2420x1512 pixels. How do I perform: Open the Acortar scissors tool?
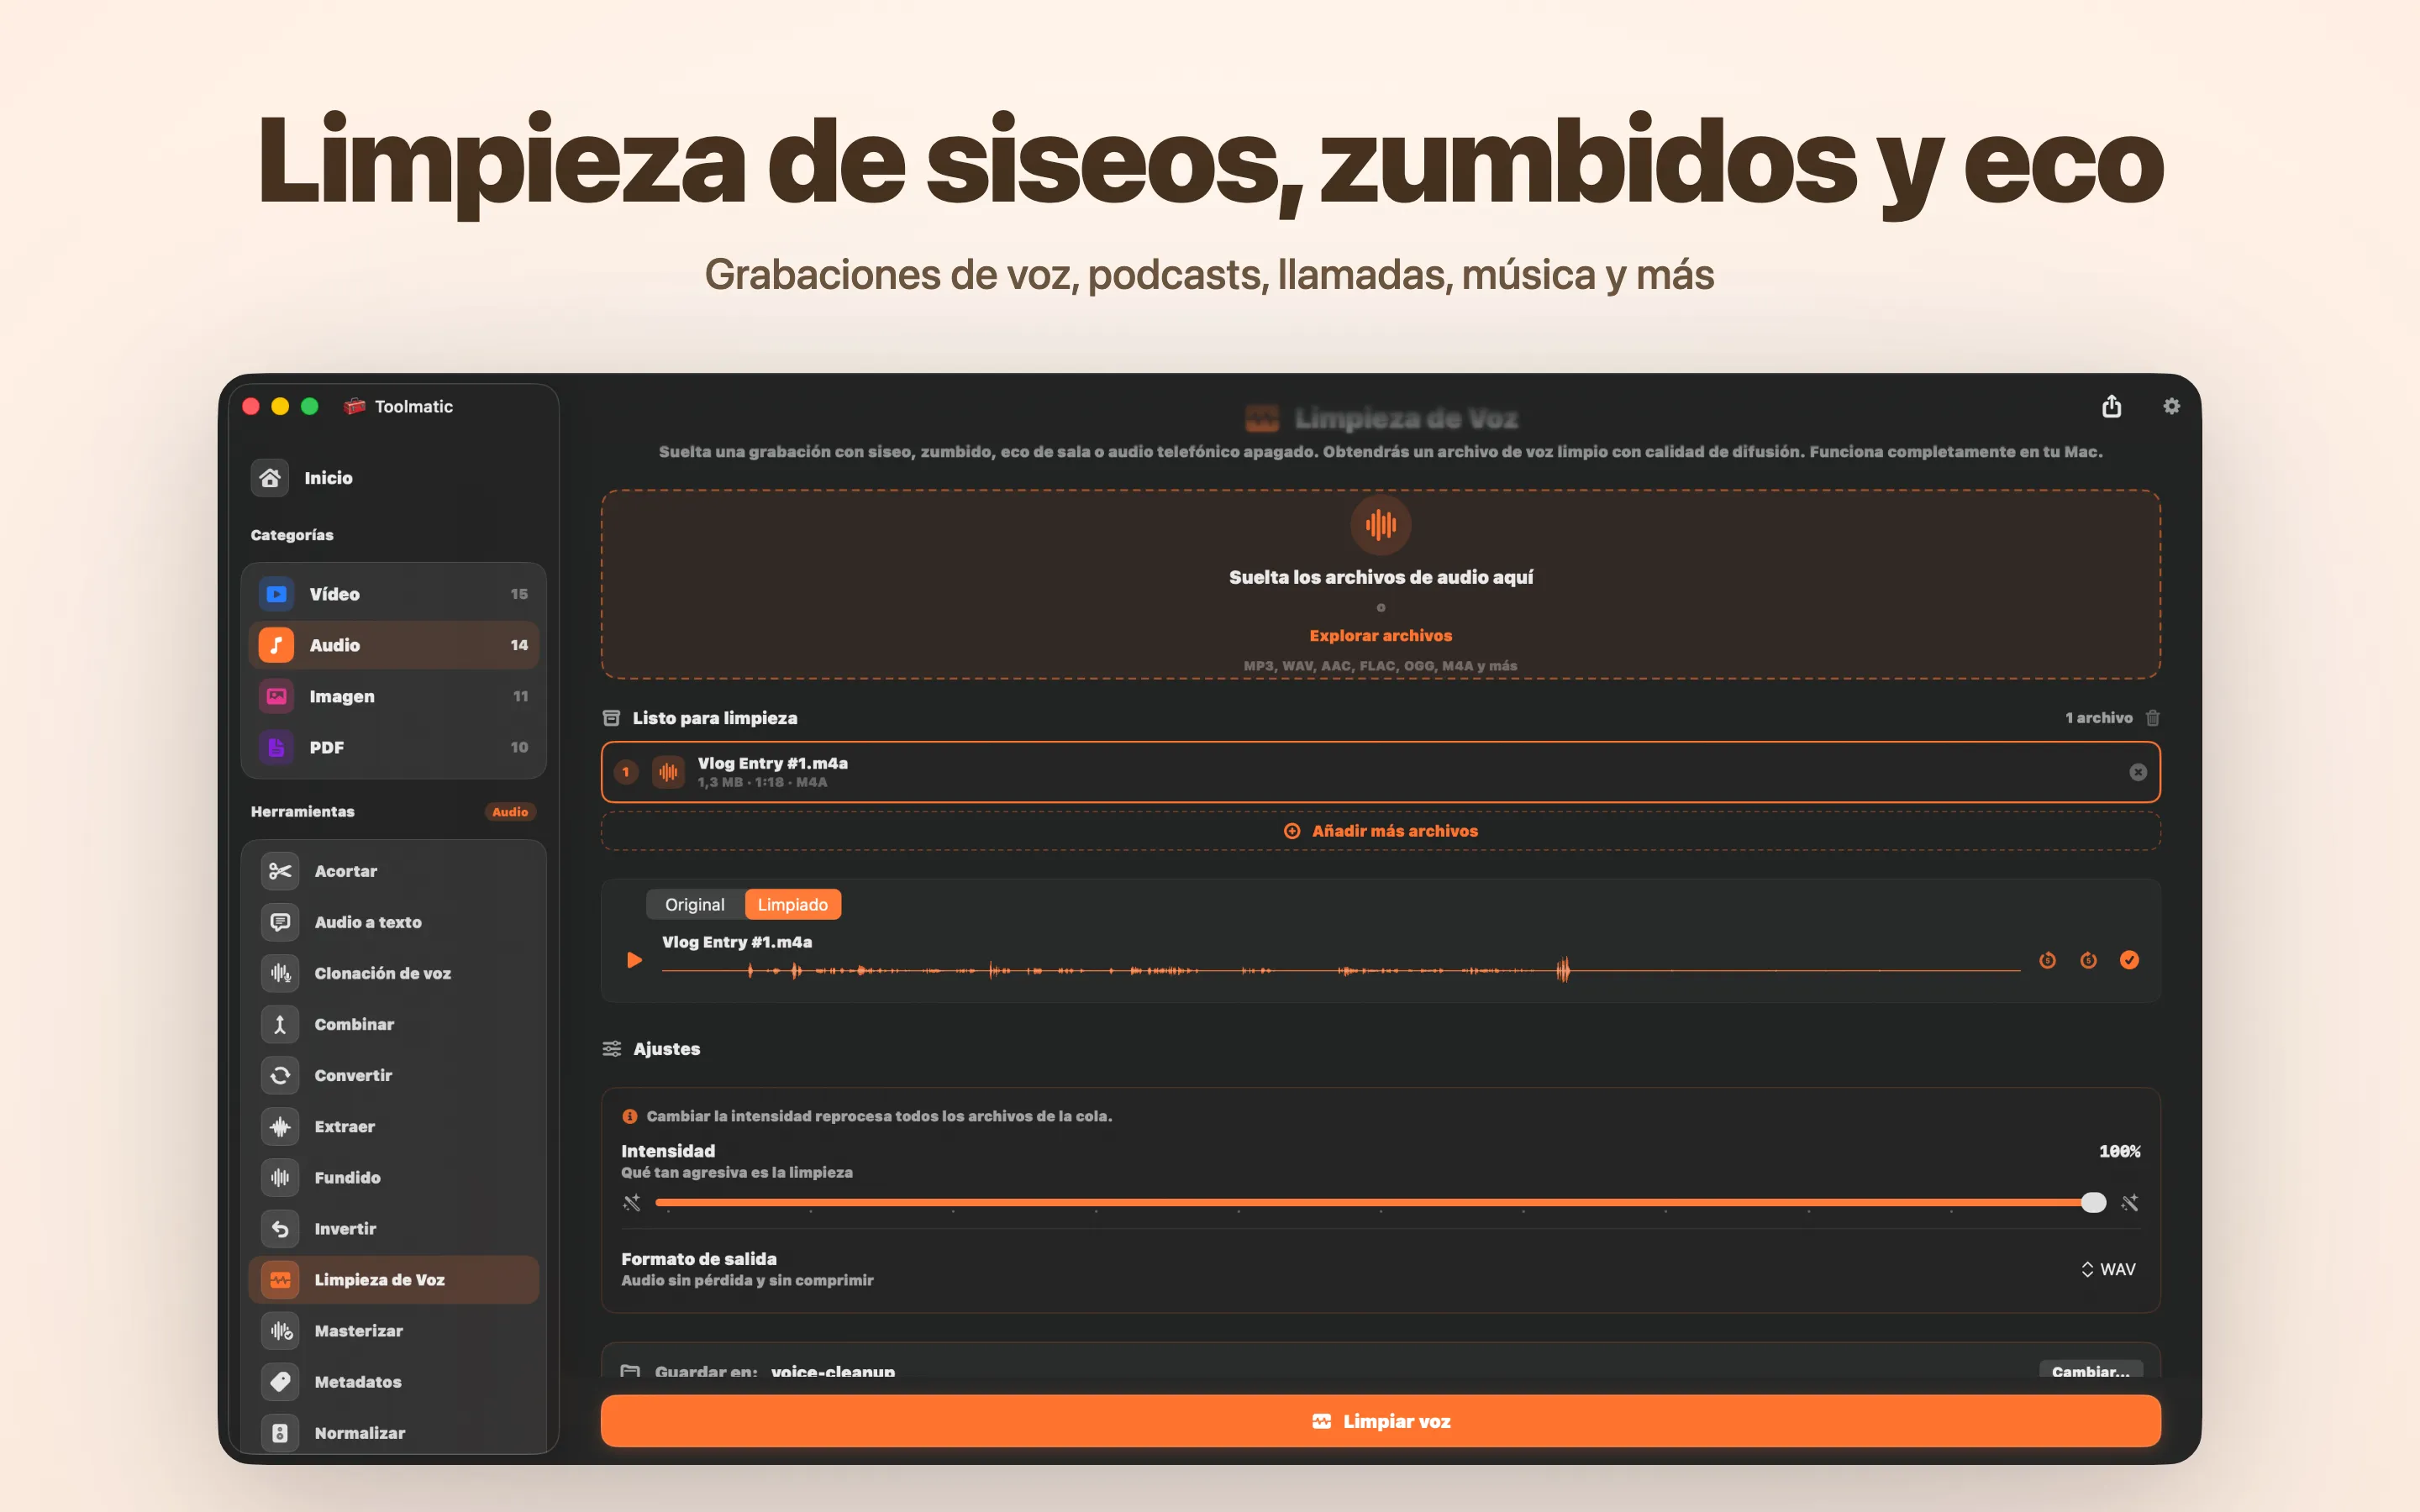pyautogui.click(x=393, y=871)
